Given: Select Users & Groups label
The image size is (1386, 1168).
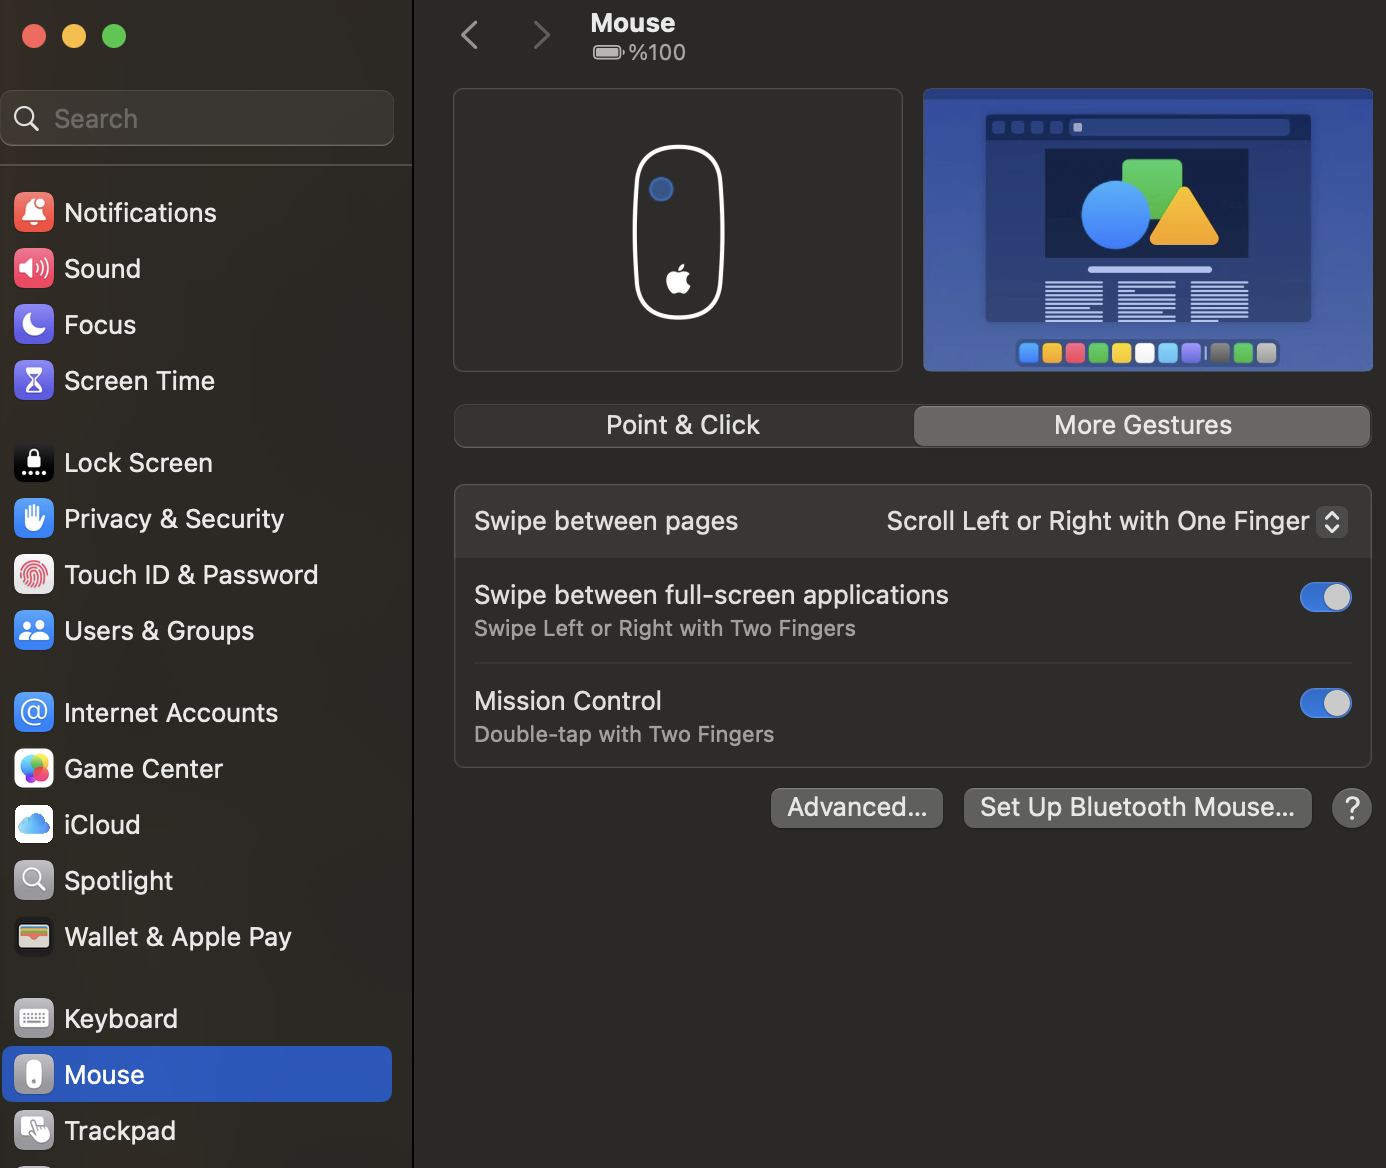Looking at the screenshot, I should (x=159, y=631).
